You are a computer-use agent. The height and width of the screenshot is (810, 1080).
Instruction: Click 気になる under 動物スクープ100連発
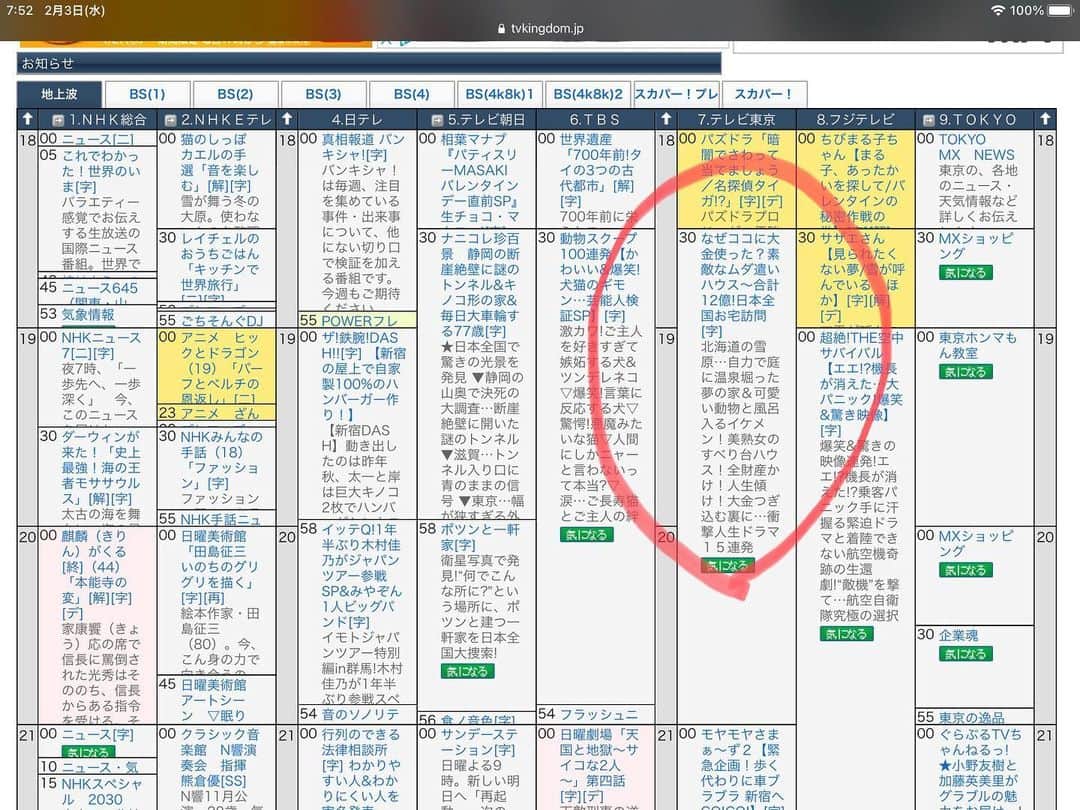587,534
